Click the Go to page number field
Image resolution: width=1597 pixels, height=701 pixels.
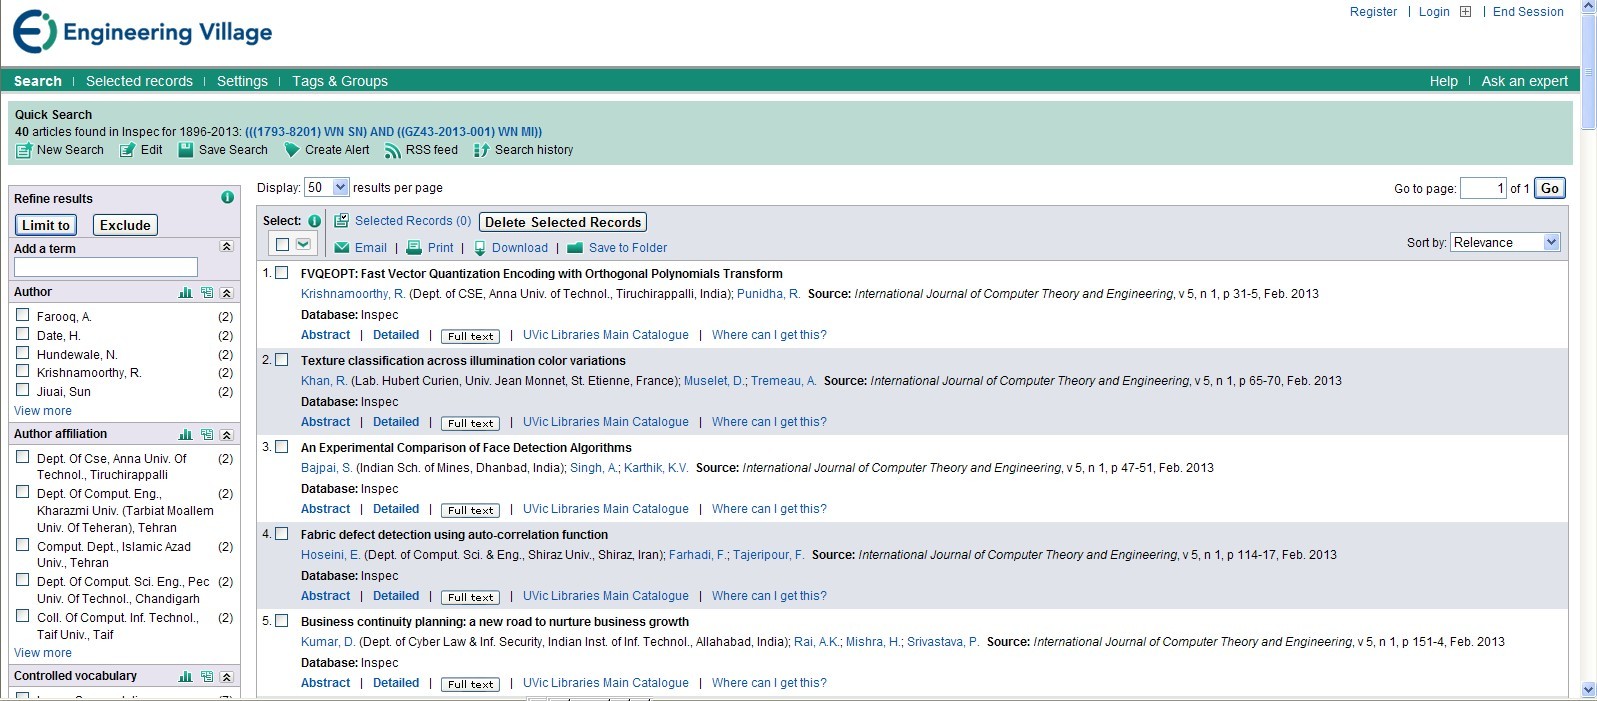(x=1483, y=188)
